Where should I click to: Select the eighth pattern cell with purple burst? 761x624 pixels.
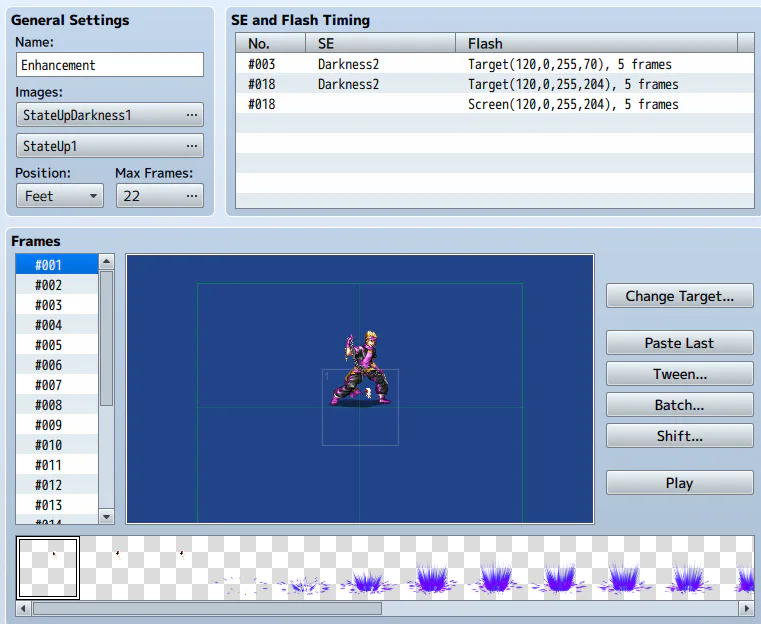tap(496, 568)
